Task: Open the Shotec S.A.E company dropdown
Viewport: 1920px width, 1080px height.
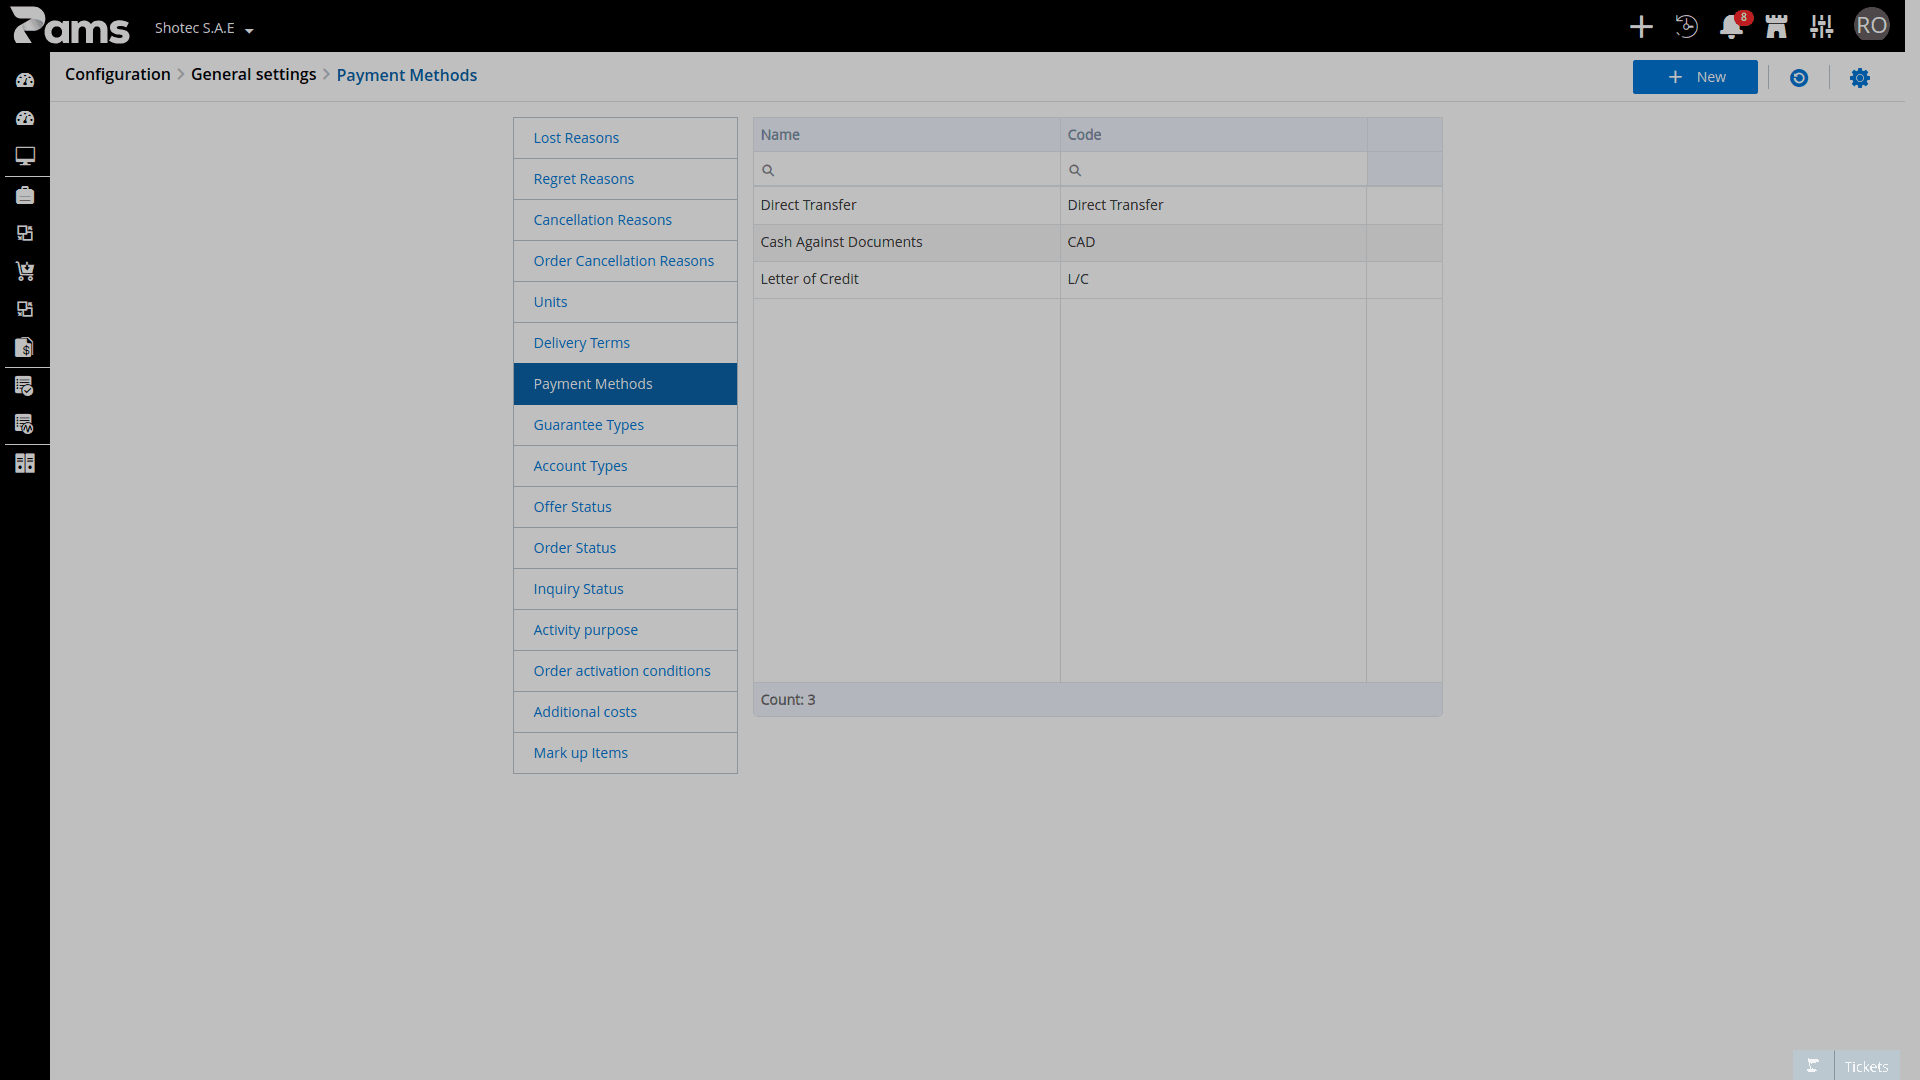Action: point(204,28)
